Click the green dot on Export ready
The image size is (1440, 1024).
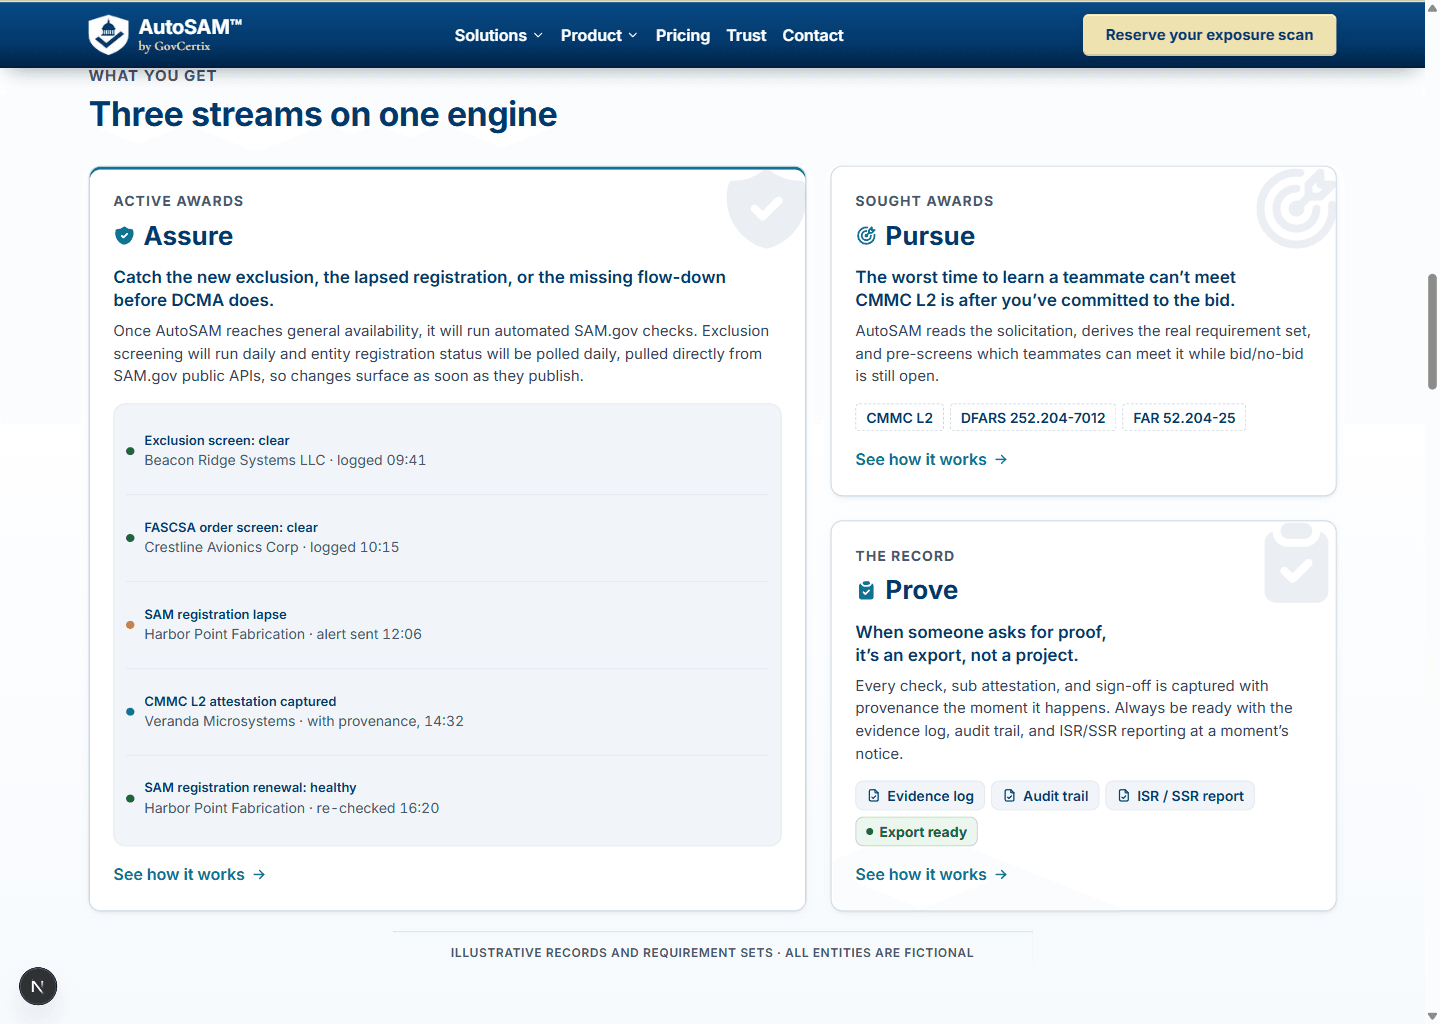pyautogui.click(x=870, y=832)
